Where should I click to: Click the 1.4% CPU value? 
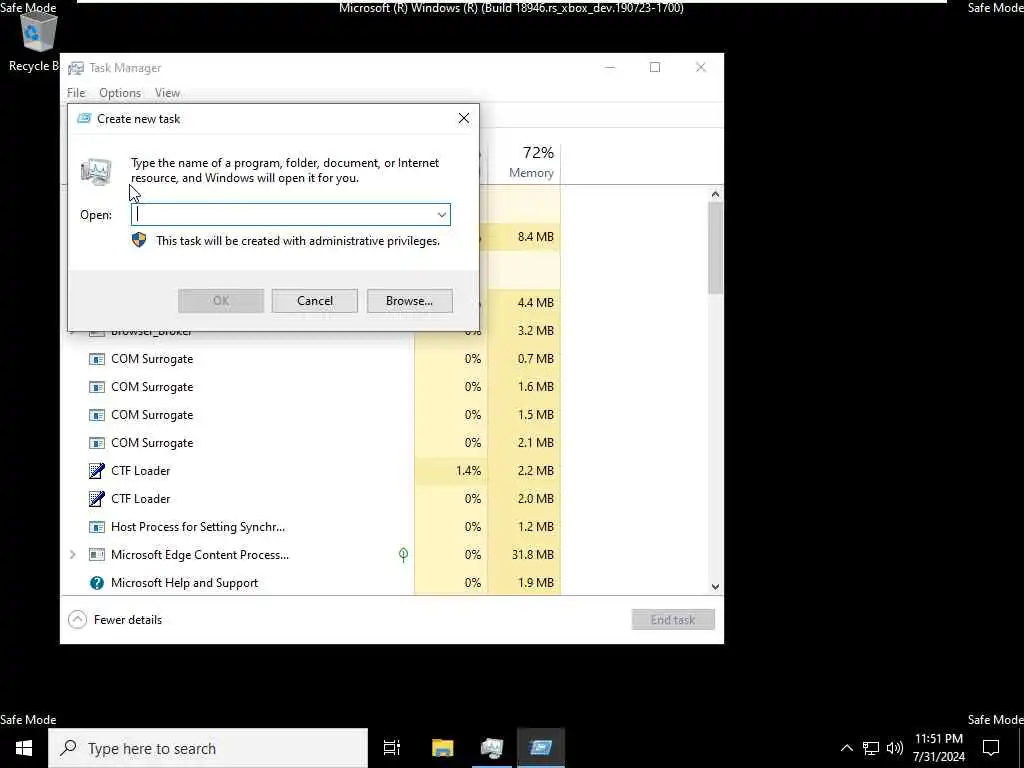pyautogui.click(x=468, y=471)
